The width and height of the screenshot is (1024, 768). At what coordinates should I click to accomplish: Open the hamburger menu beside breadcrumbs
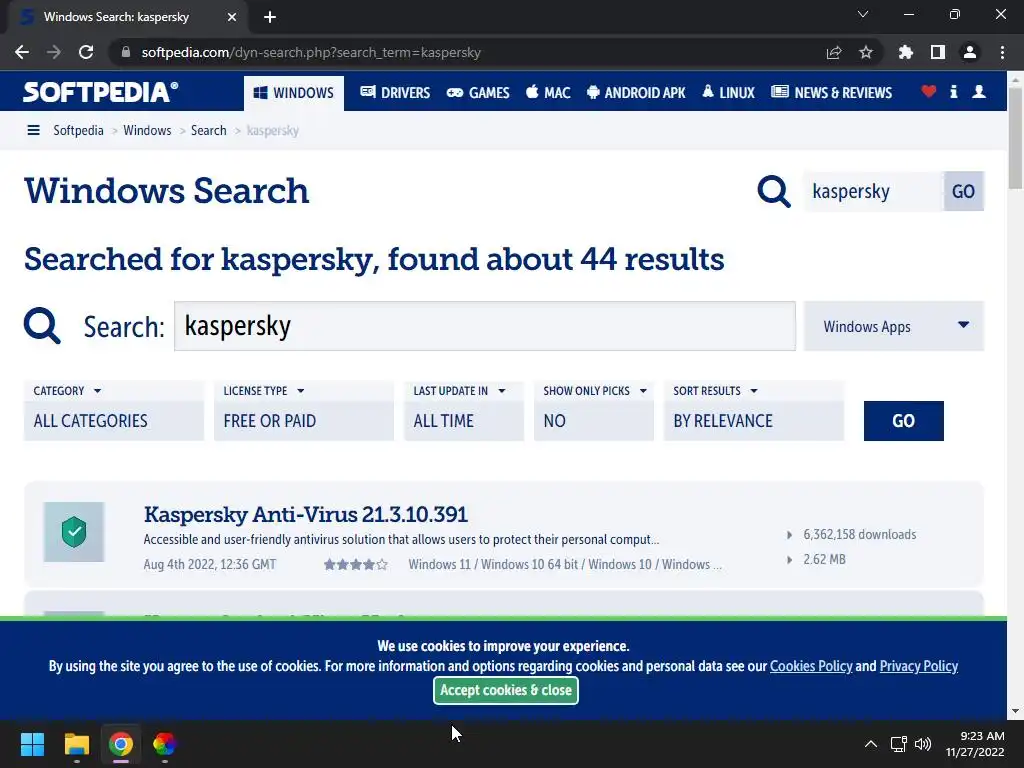coord(33,130)
